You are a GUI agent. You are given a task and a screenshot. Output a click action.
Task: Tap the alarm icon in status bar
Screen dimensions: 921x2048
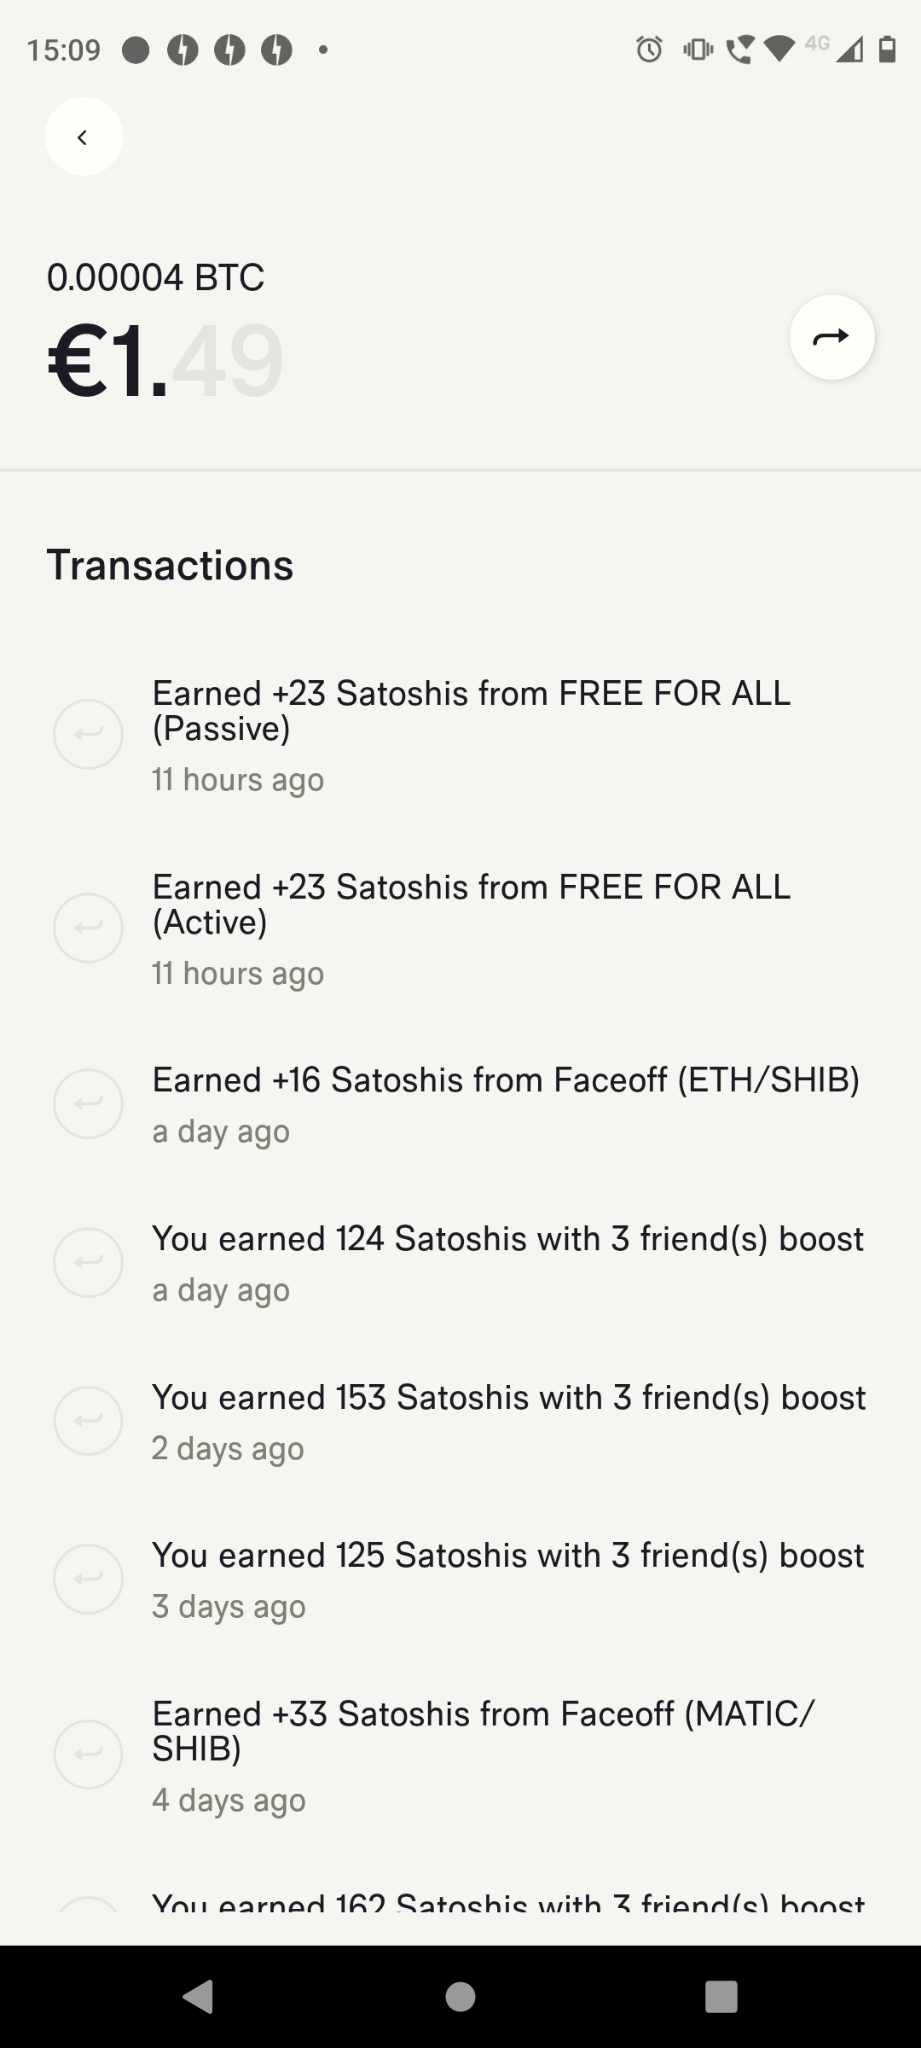(x=649, y=49)
